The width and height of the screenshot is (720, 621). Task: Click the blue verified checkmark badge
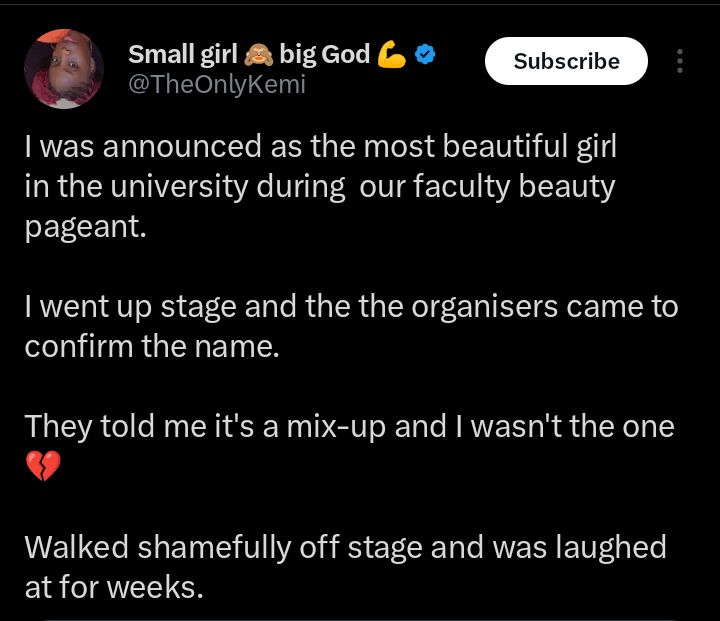click(x=424, y=55)
